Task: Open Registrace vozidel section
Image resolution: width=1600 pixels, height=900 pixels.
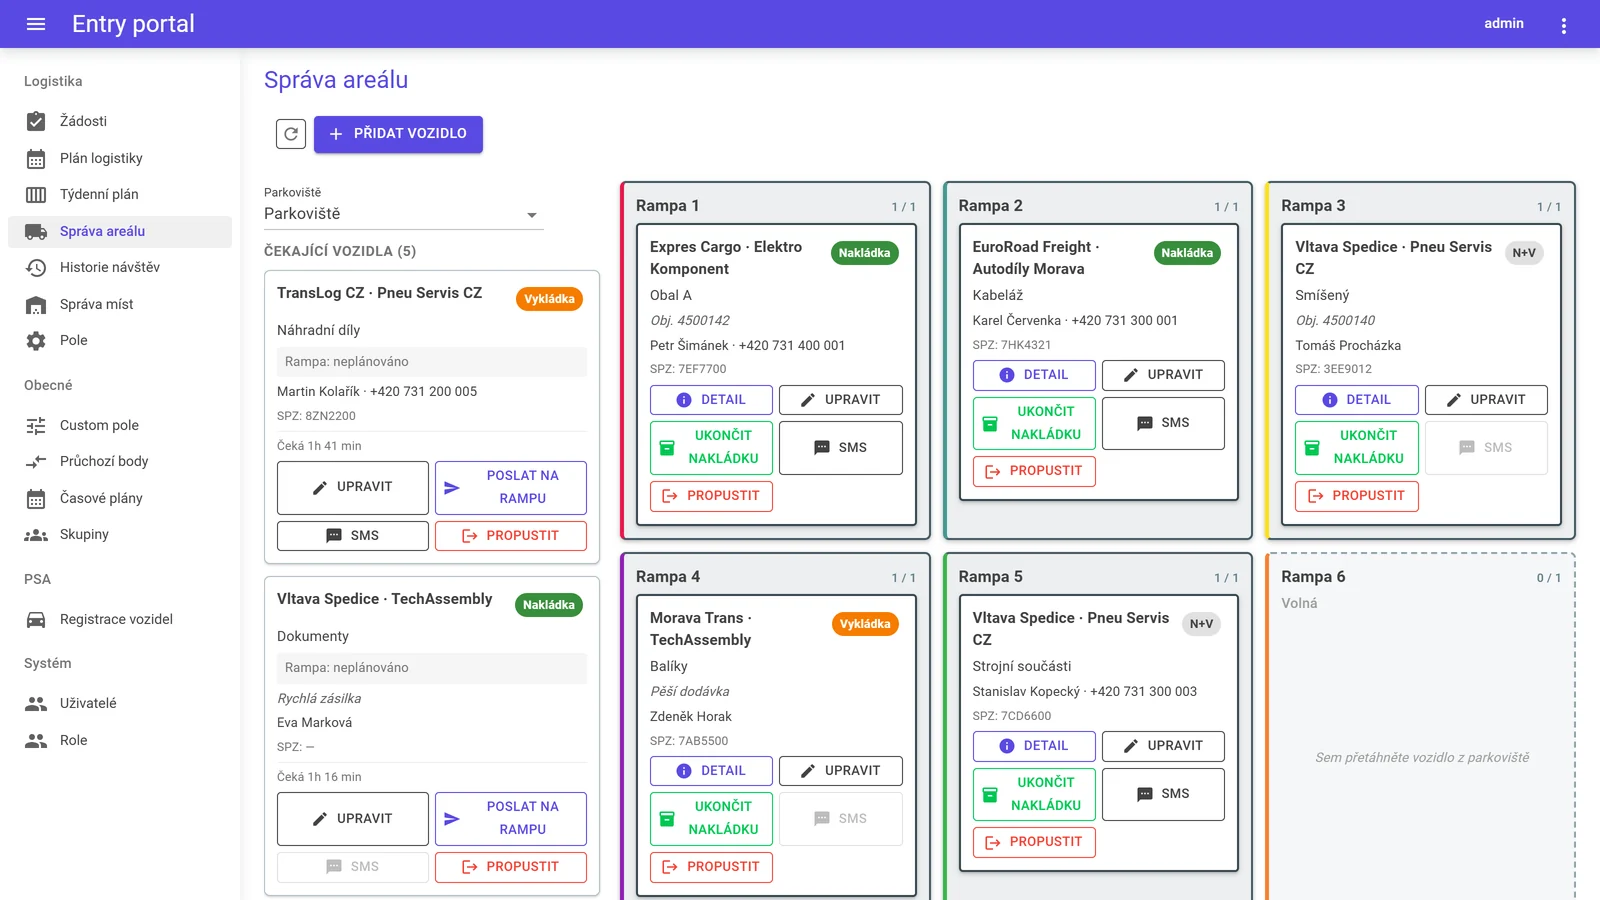Action: [120, 619]
